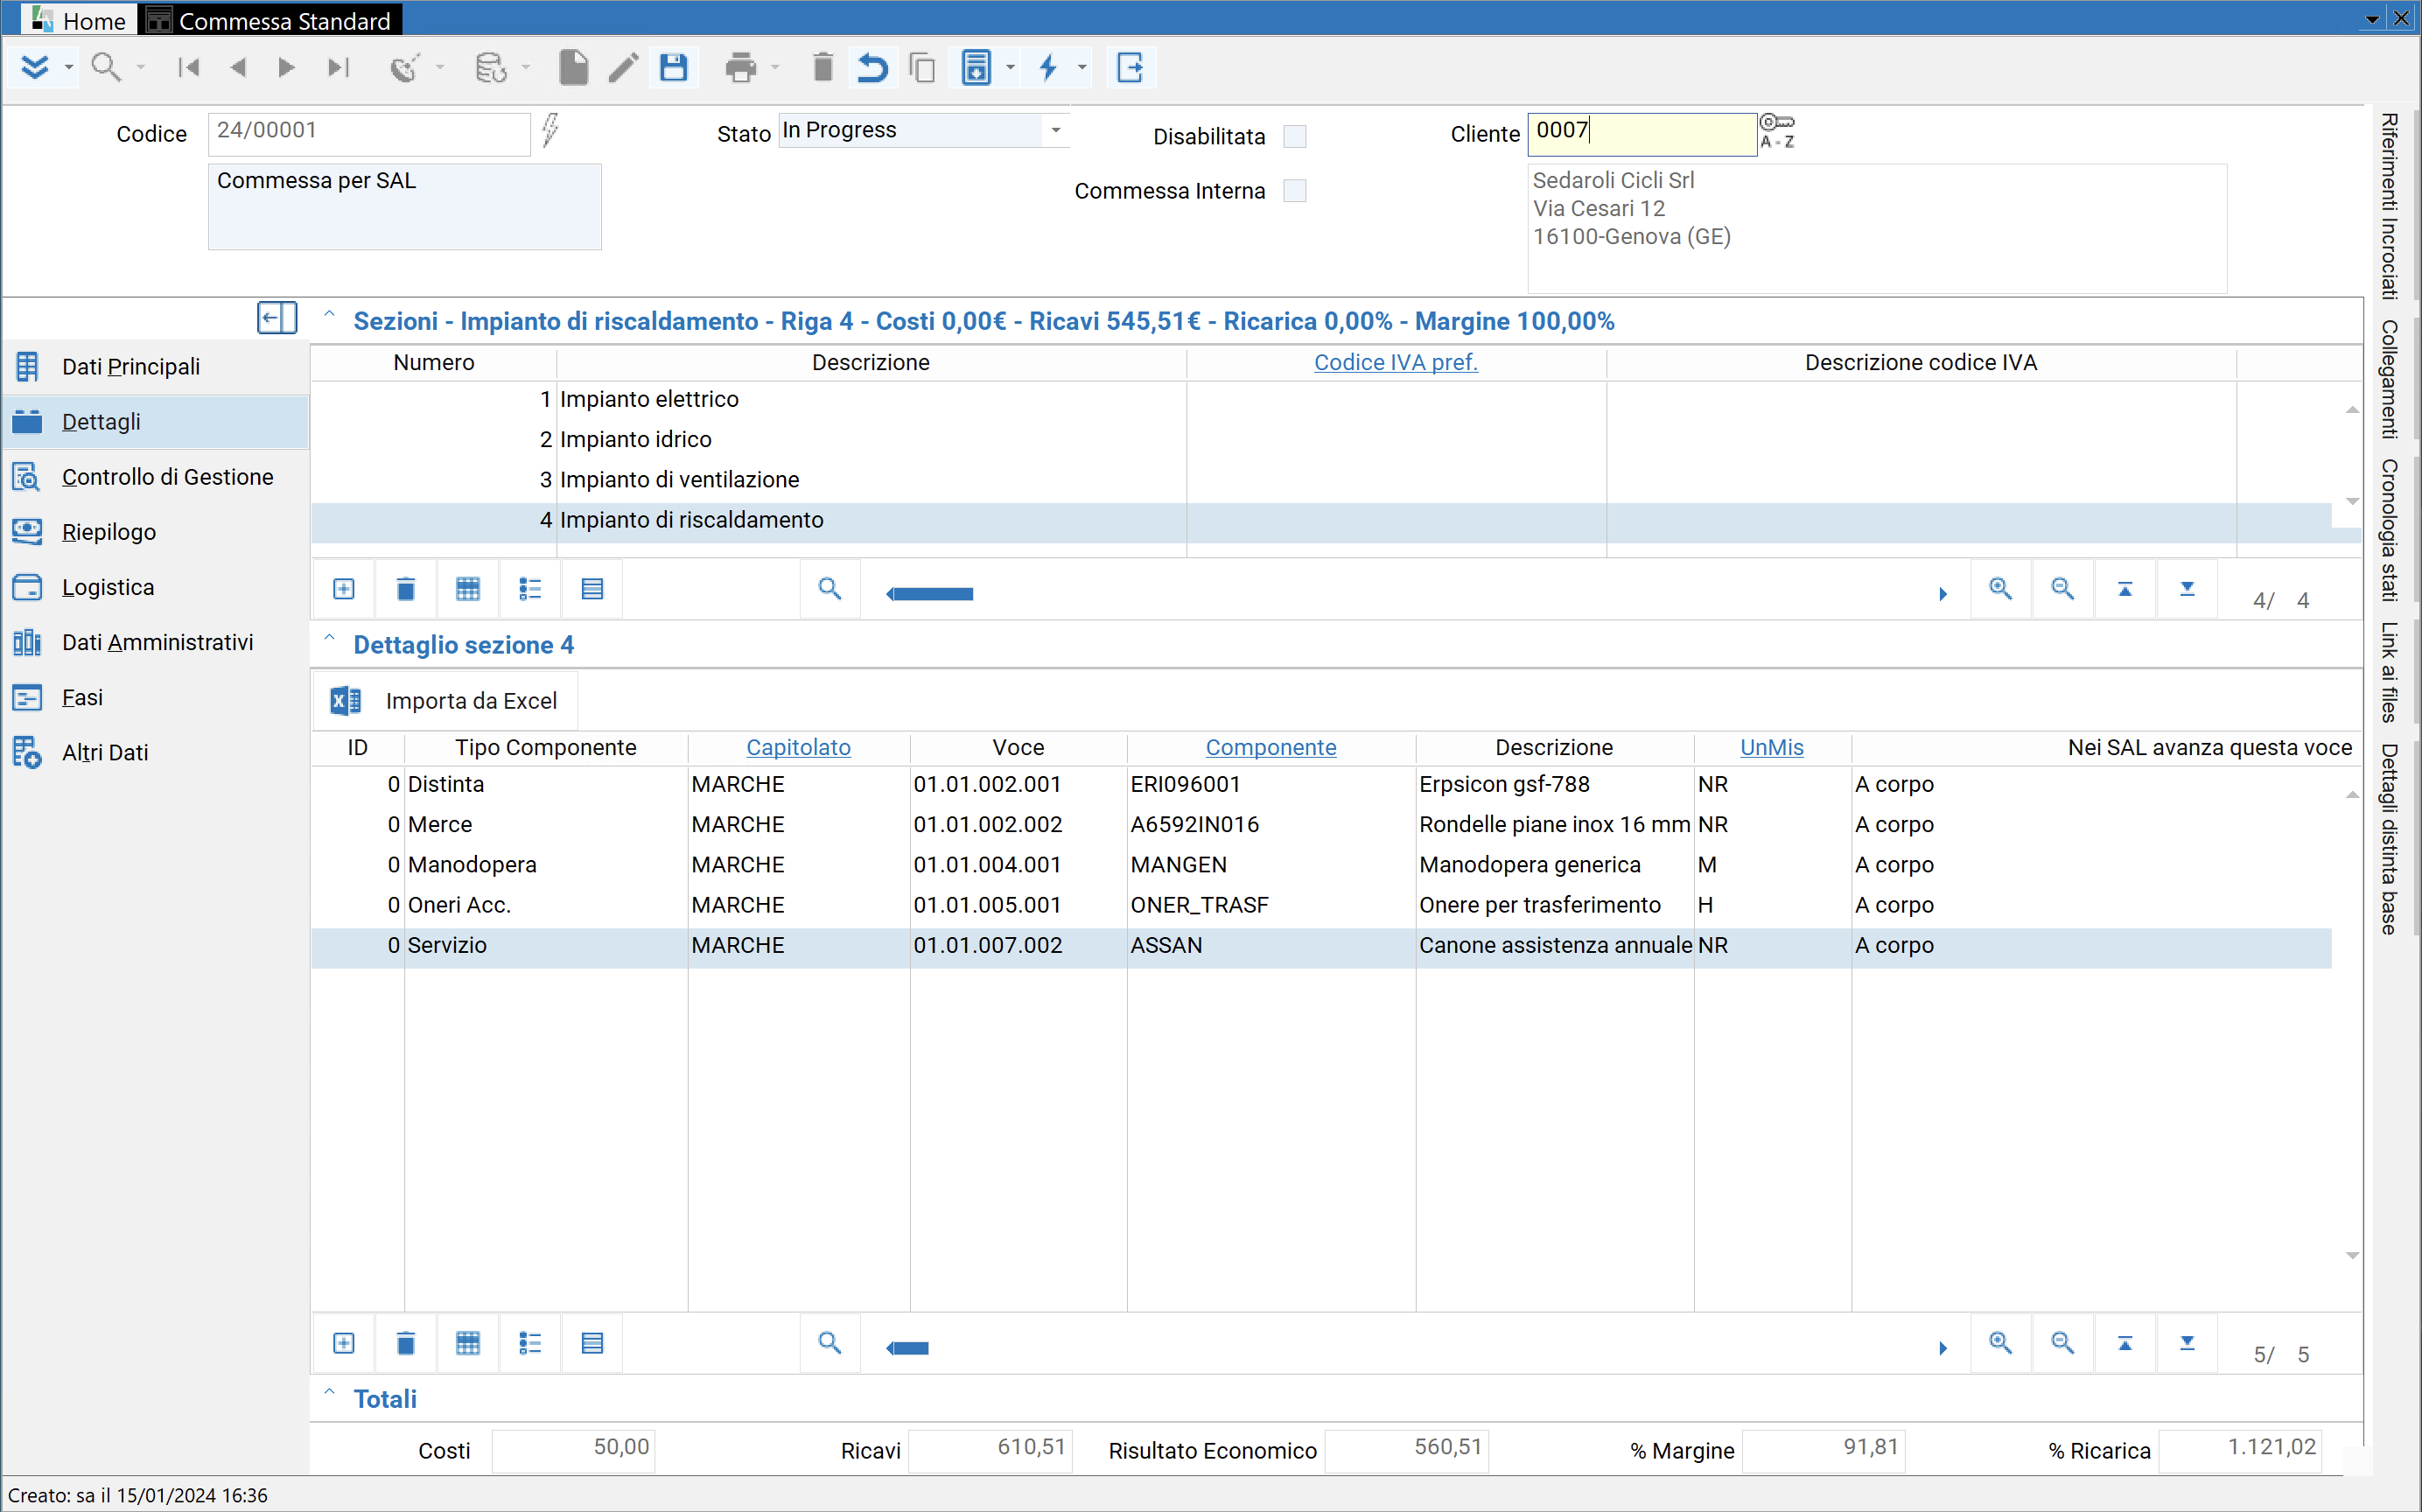Select the Commessa Standard tab
Viewport: 2422px width, 1512px height.
[x=270, y=20]
